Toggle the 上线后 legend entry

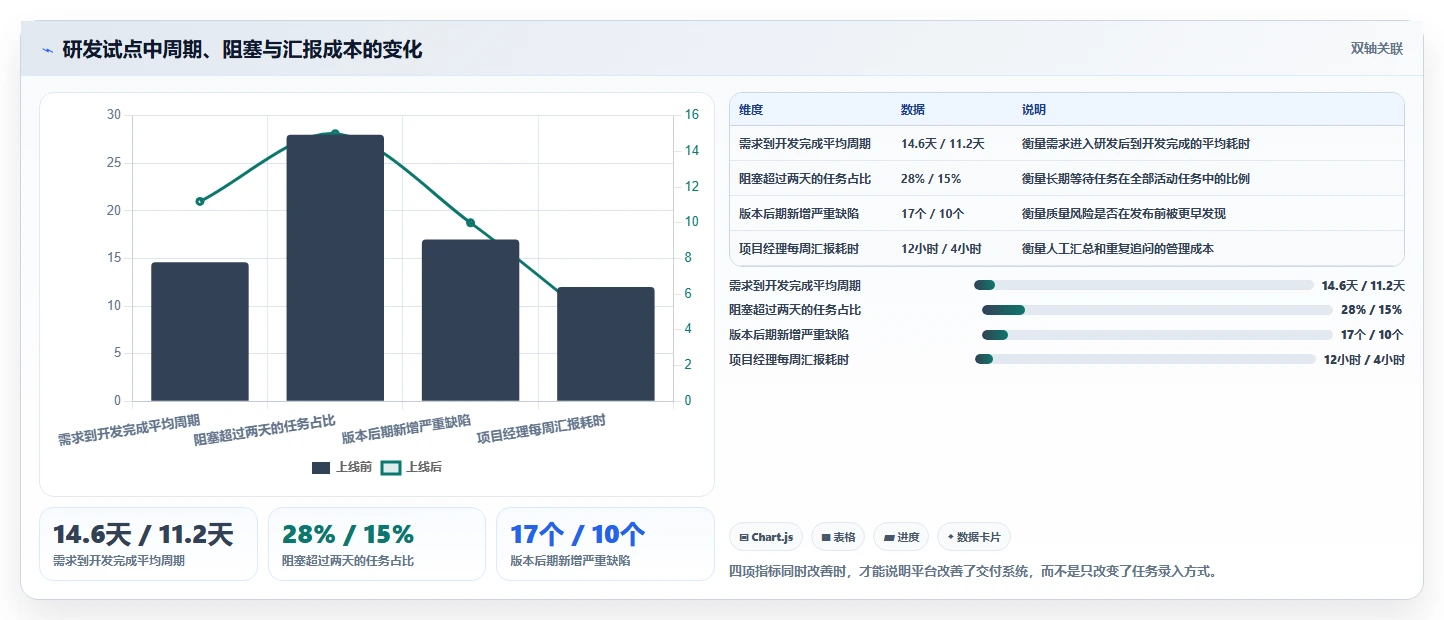click(x=412, y=467)
